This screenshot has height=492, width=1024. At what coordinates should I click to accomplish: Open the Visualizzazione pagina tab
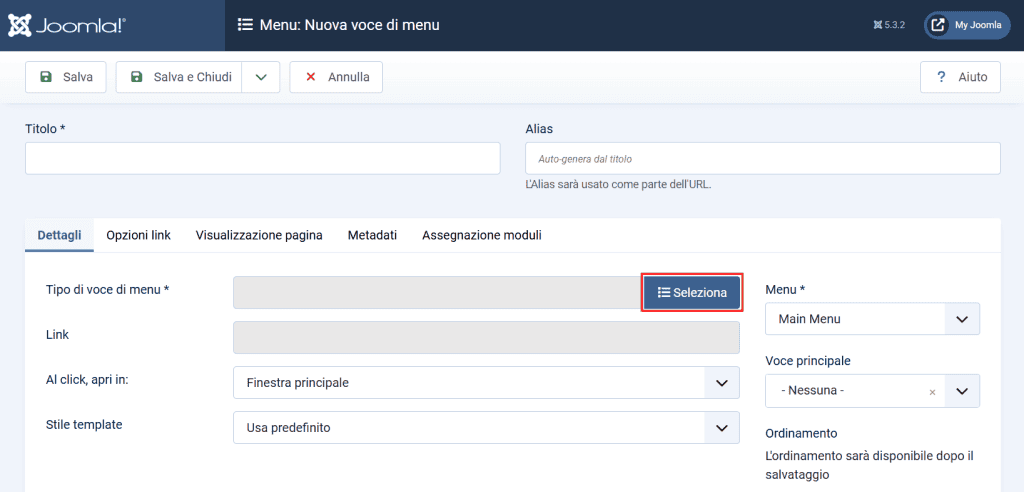pos(259,235)
